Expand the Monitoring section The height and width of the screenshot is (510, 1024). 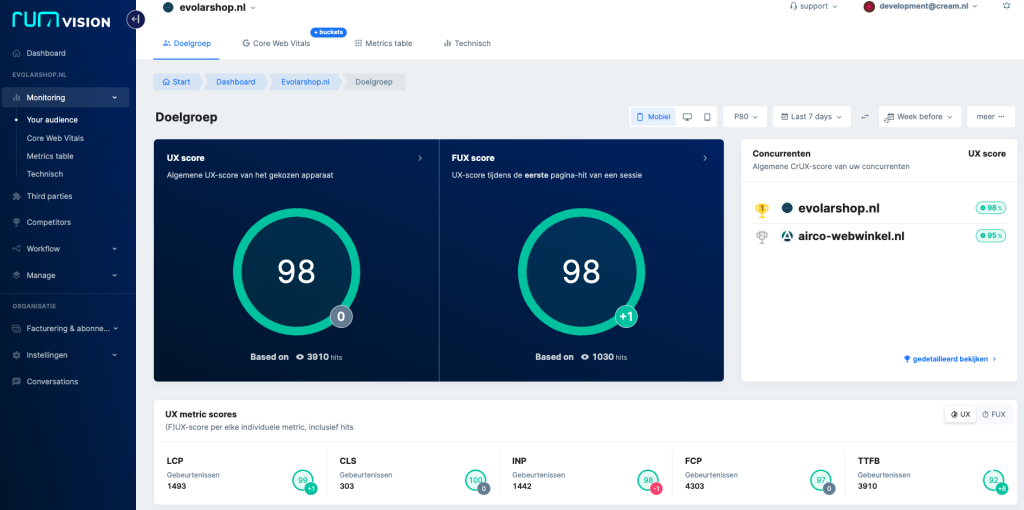(65, 97)
